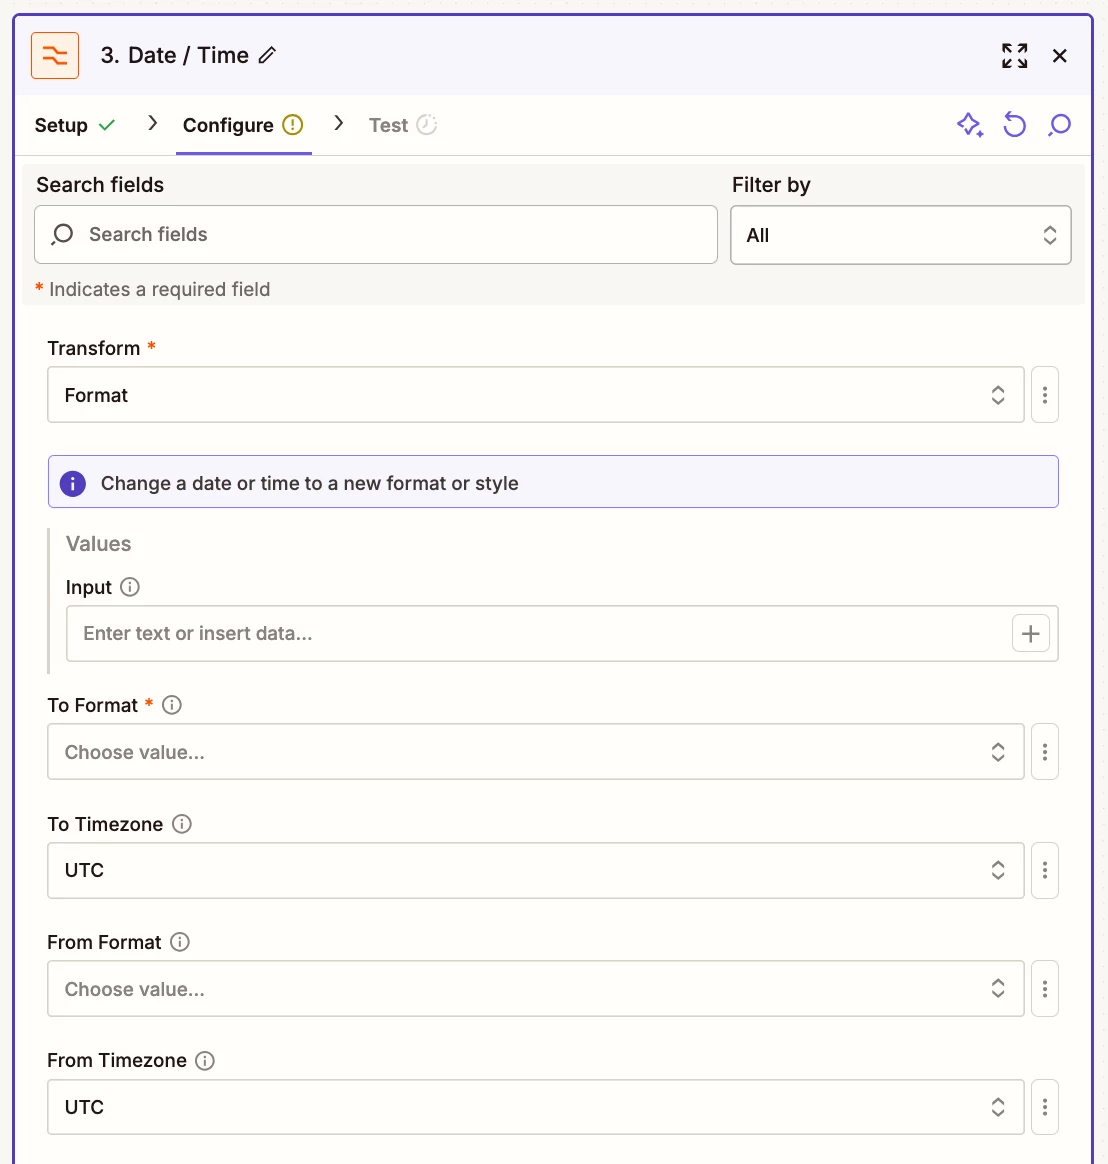Open the From Timezone UTC dropdown
The width and height of the screenshot is (1108, 1164).
535,1107
